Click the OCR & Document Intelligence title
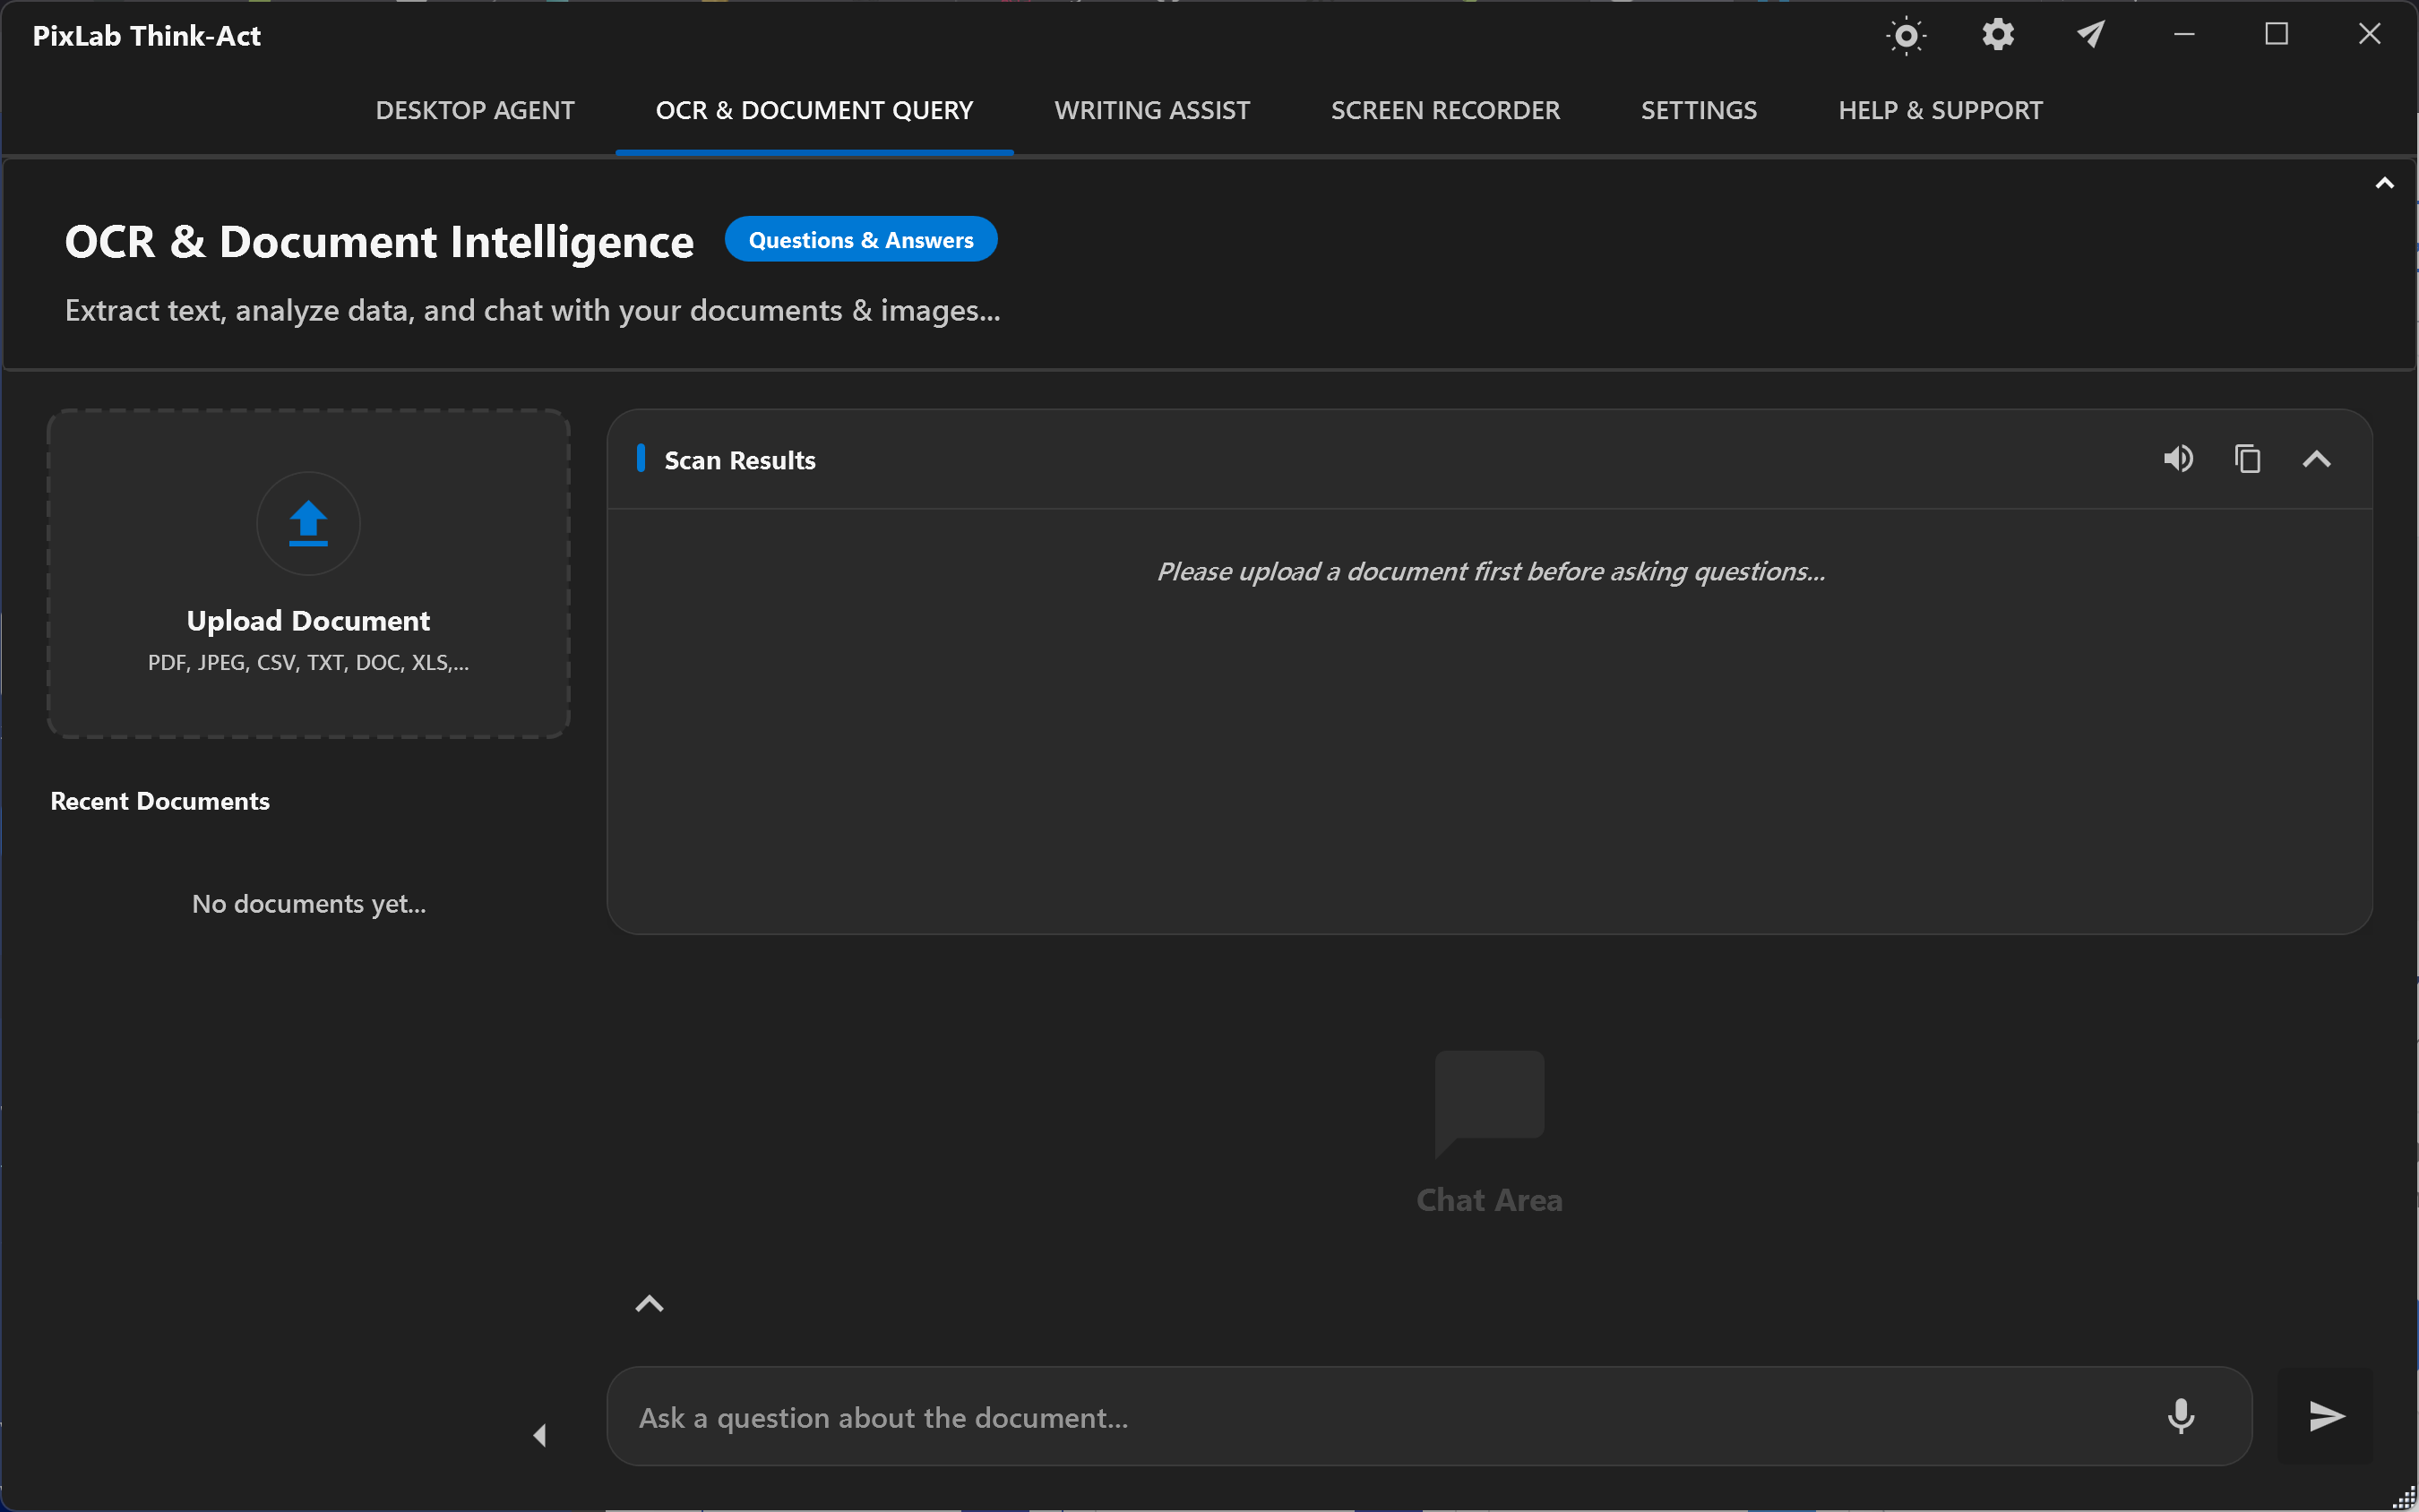Image resolution: width=2419 pixels, height=1512 pixels. [379, 242]
